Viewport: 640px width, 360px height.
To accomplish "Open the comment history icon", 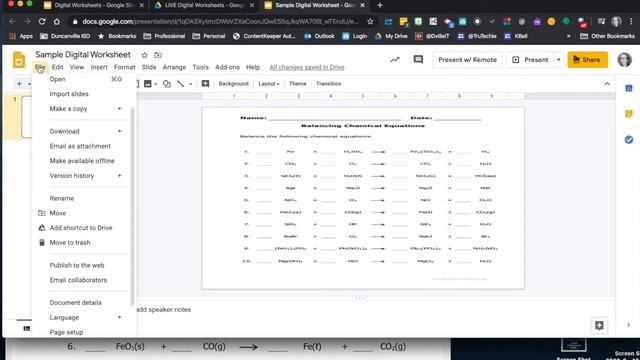I will tap(418, 60).
